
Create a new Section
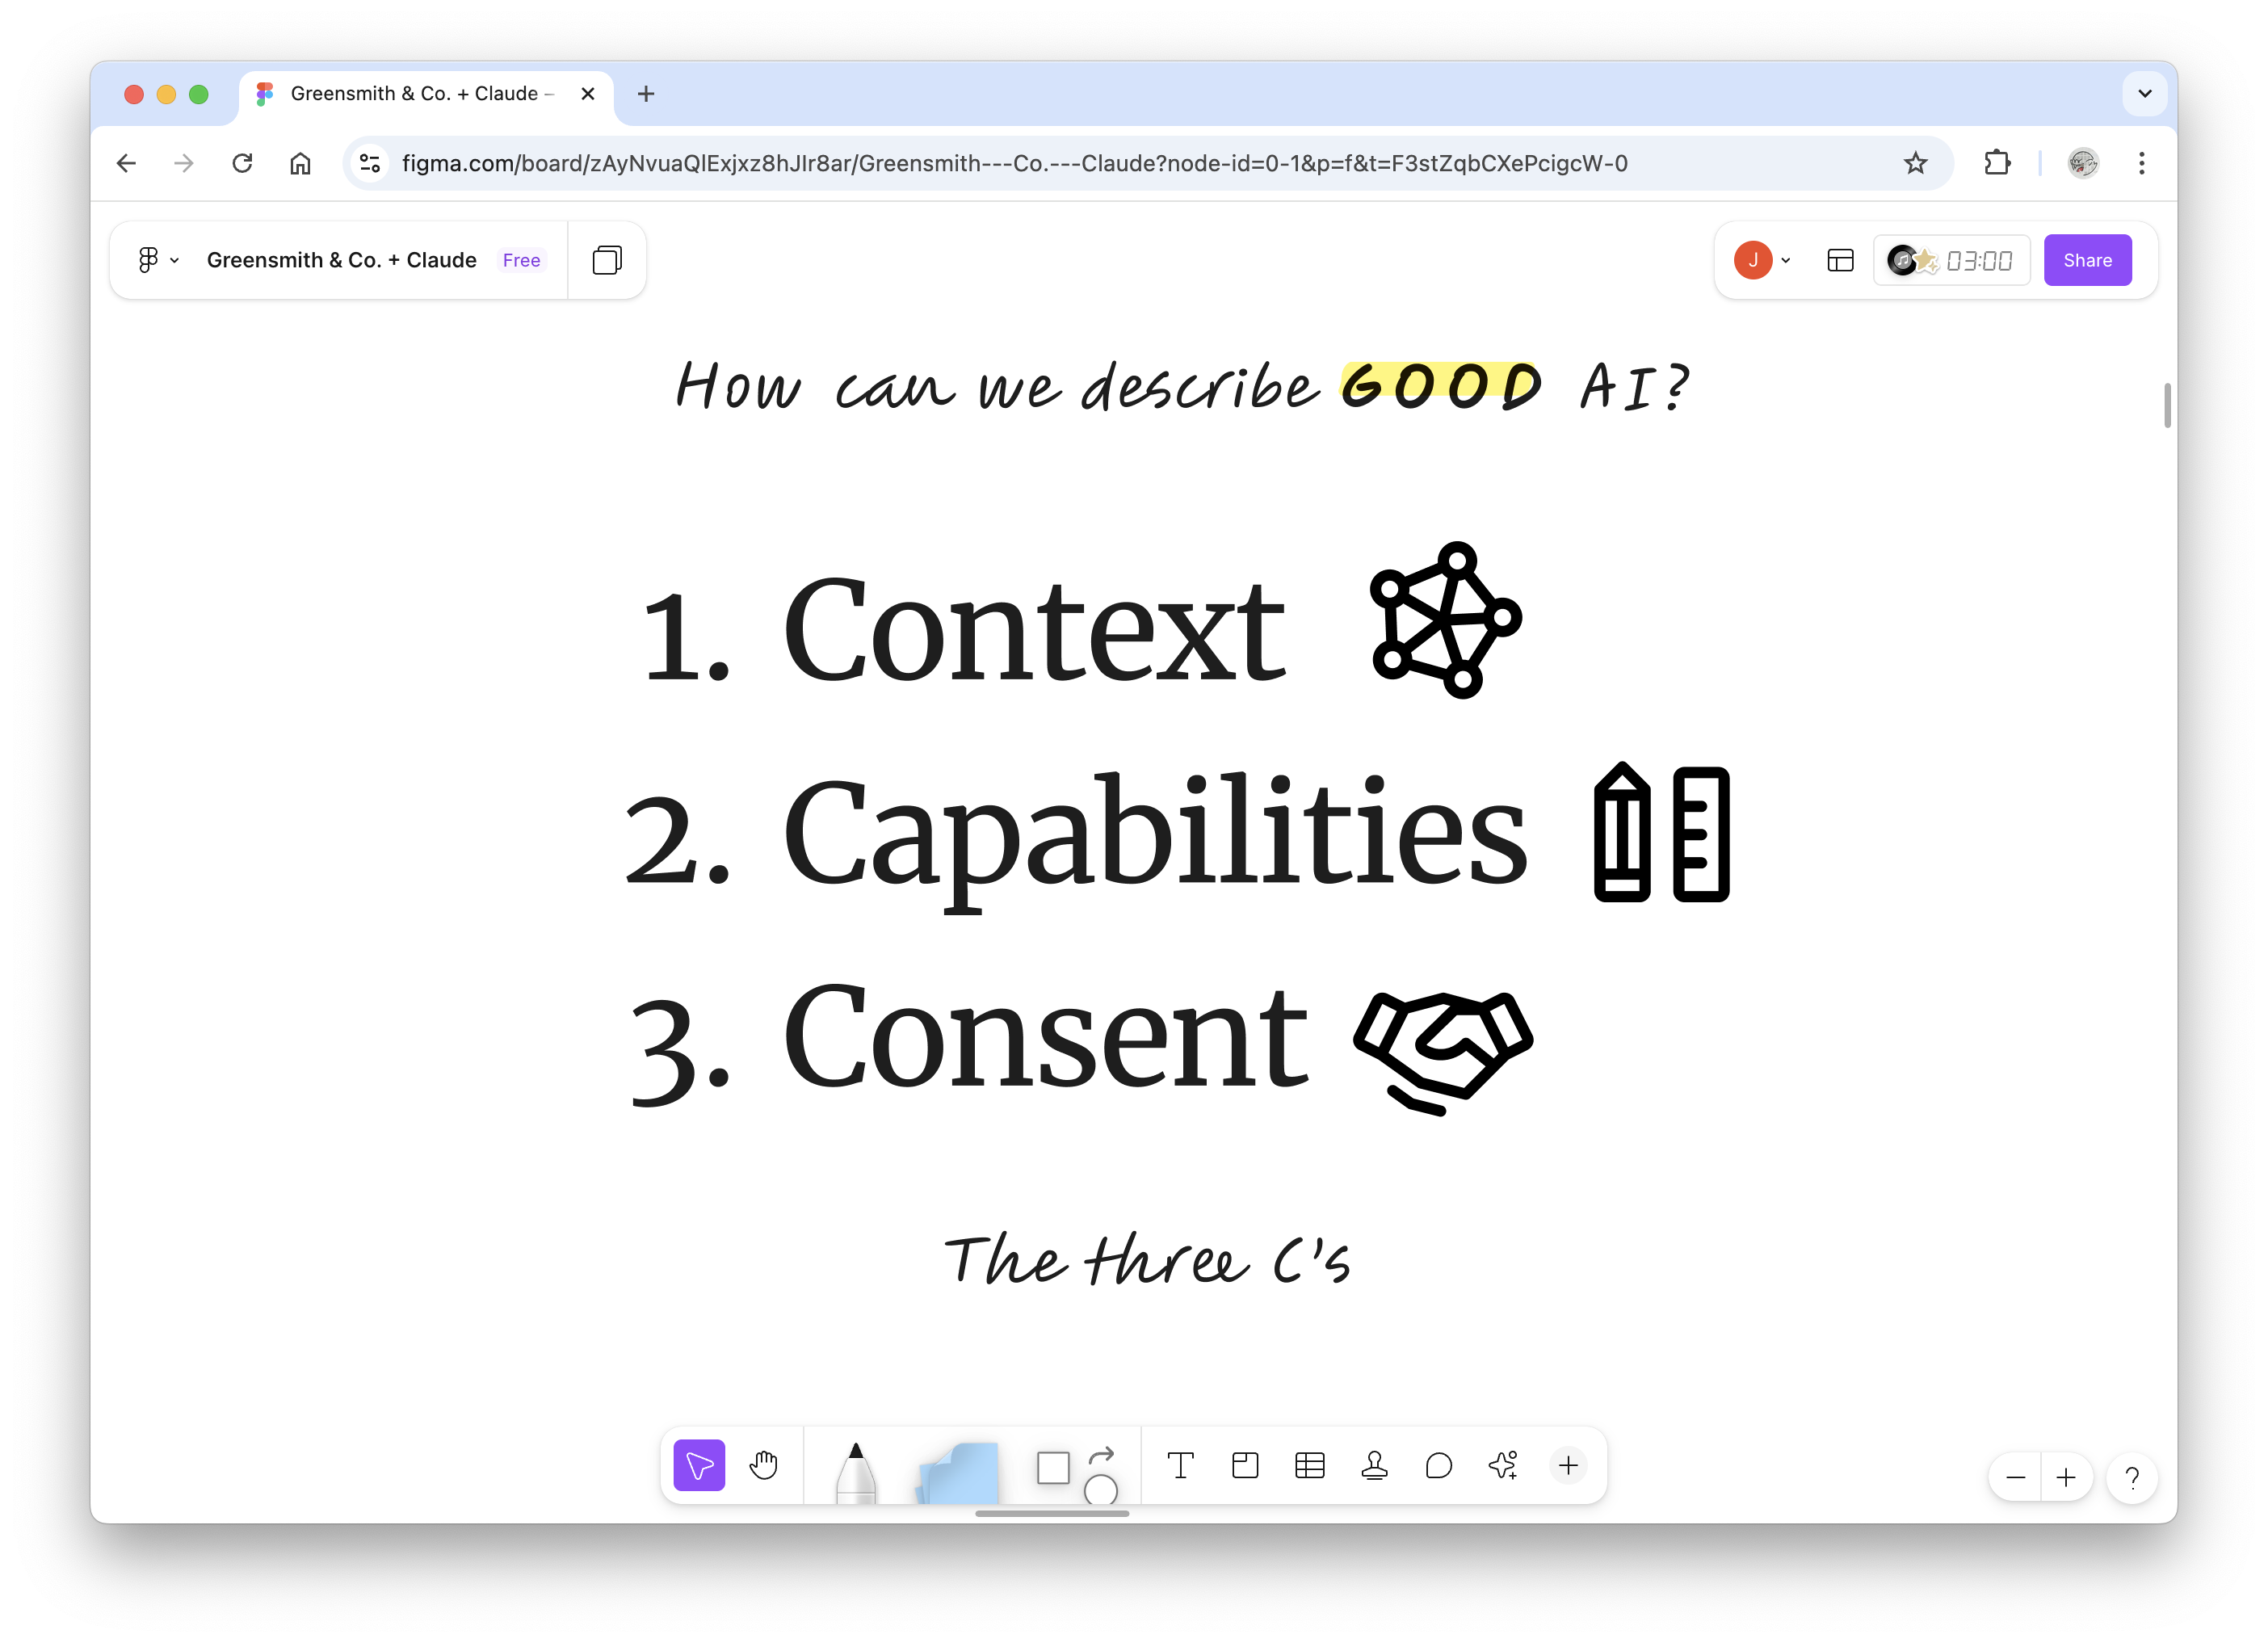(1245, 1465)
